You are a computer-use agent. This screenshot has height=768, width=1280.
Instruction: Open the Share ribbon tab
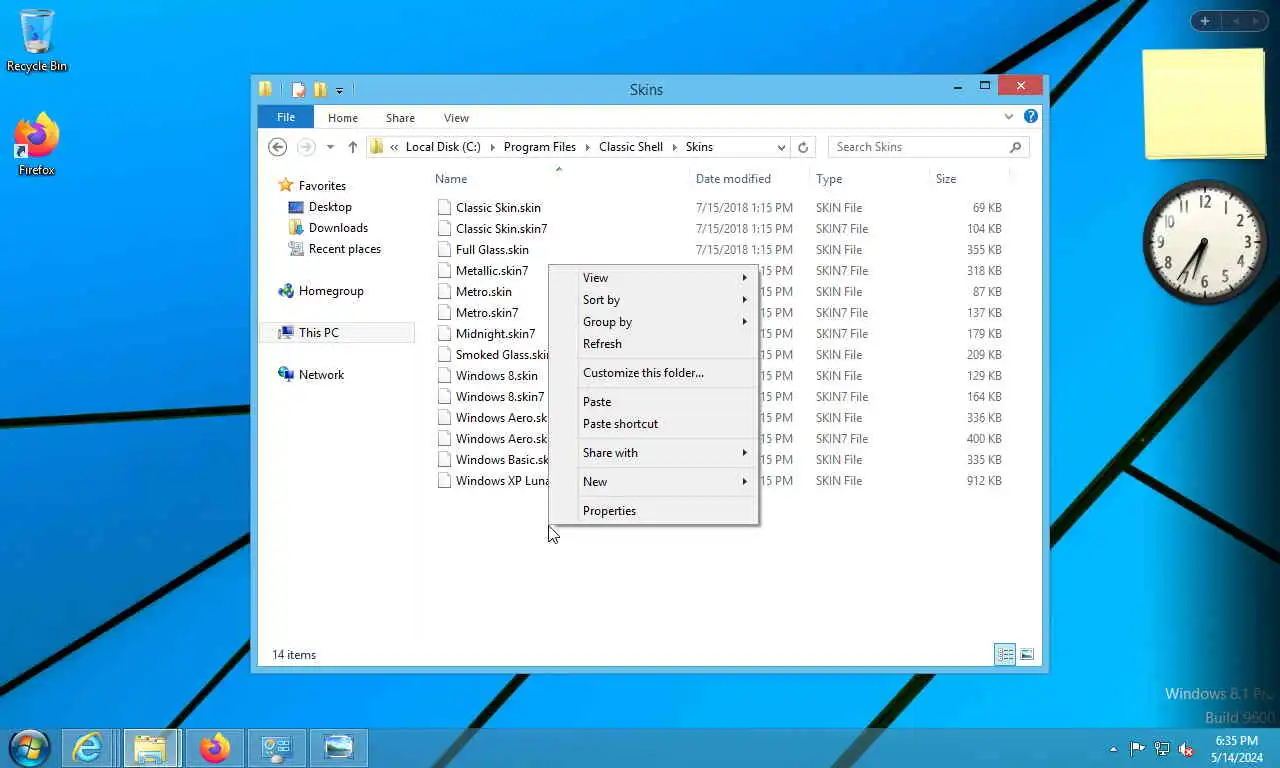pyautogui.click(x=400, y=118)
